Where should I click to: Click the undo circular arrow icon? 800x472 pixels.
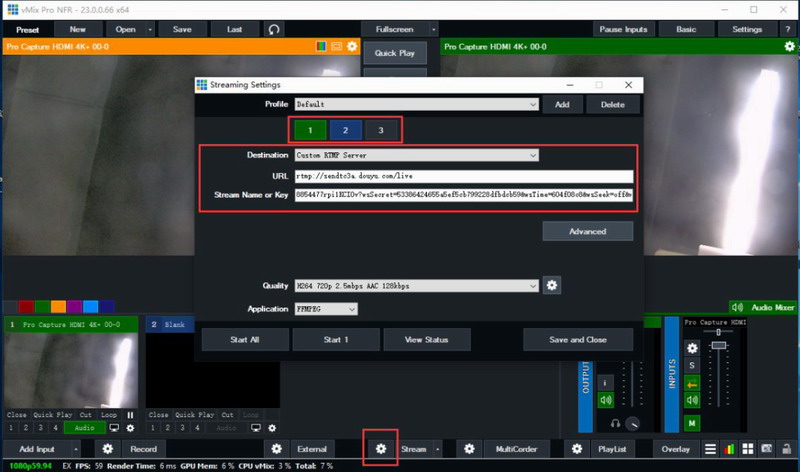[274, 29]
